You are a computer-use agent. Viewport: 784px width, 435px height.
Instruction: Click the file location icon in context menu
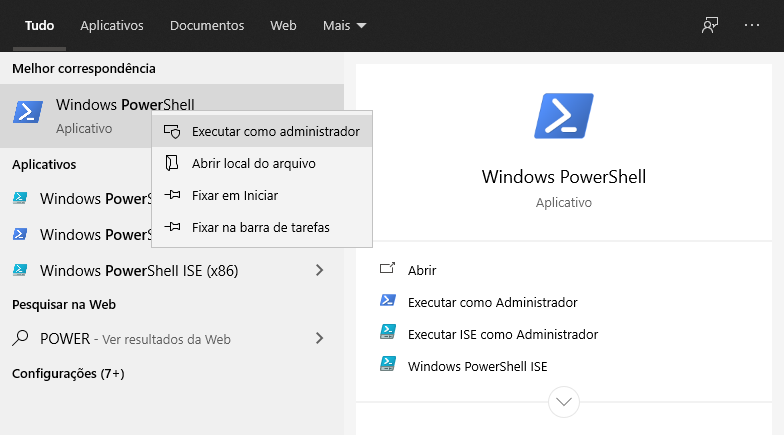[172, 163]
